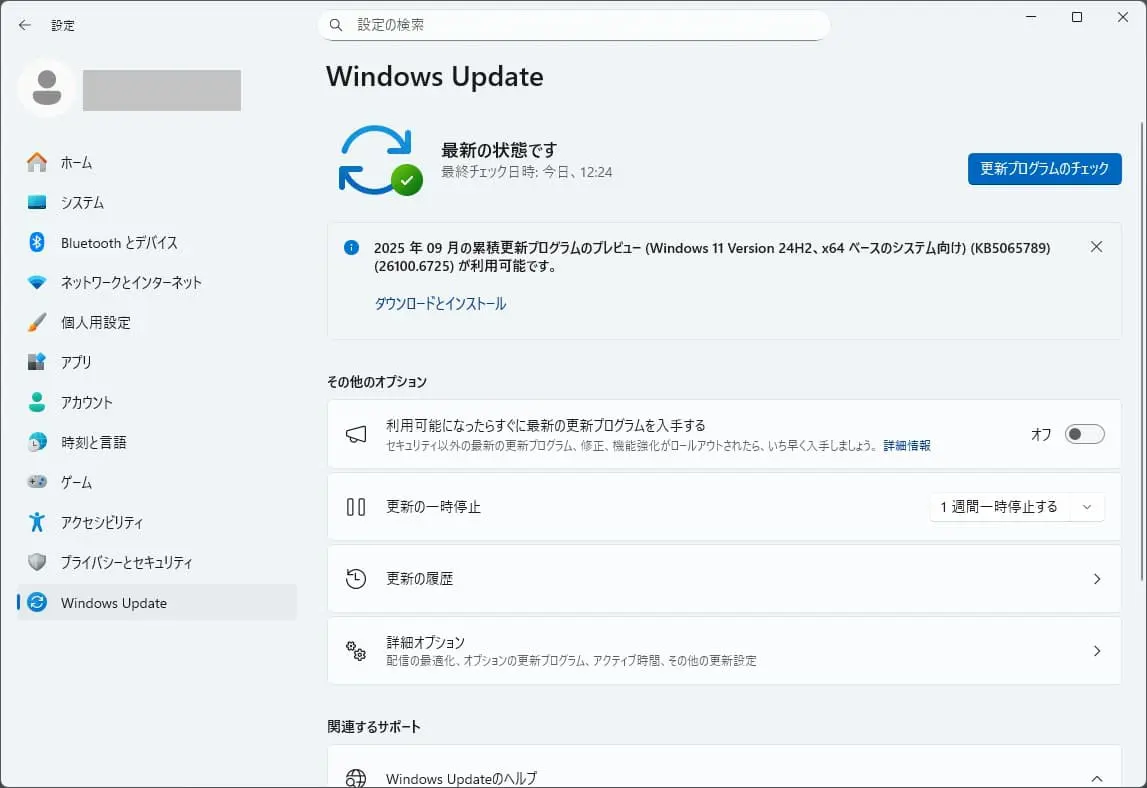The width and height of the screenshot is (1147, 788).
Task: Select the Bluetooth とデバイス icon
Action: click(37, 242)
